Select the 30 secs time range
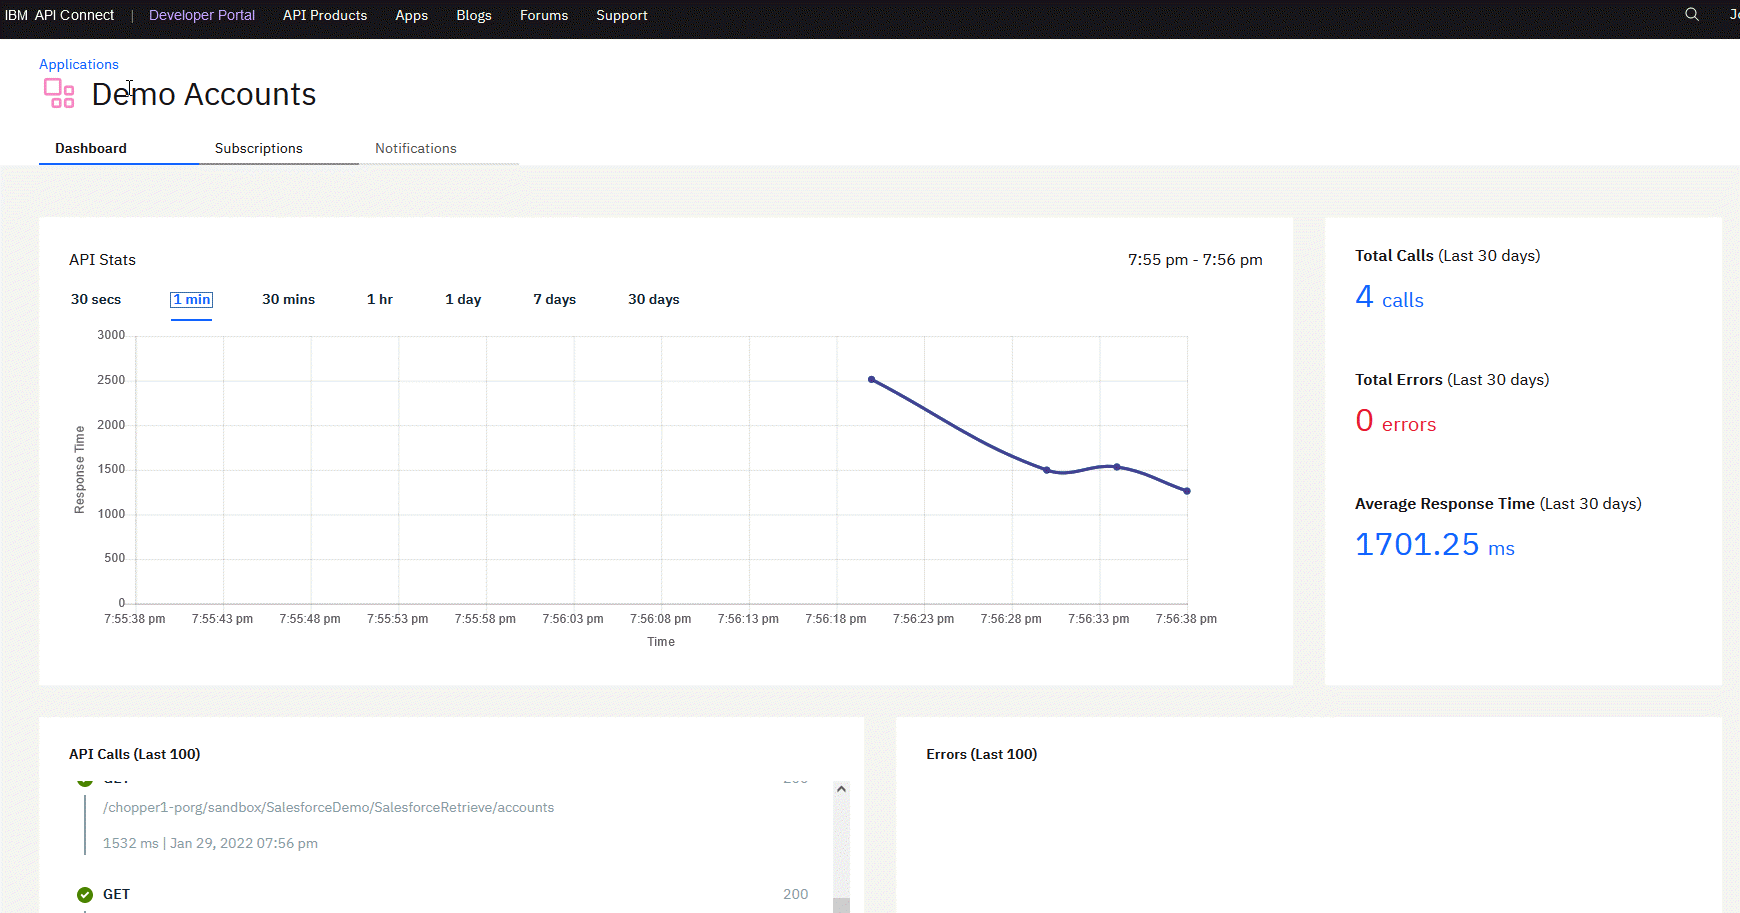The height and width of the screenshot is (913, 1740). point(96,299)
